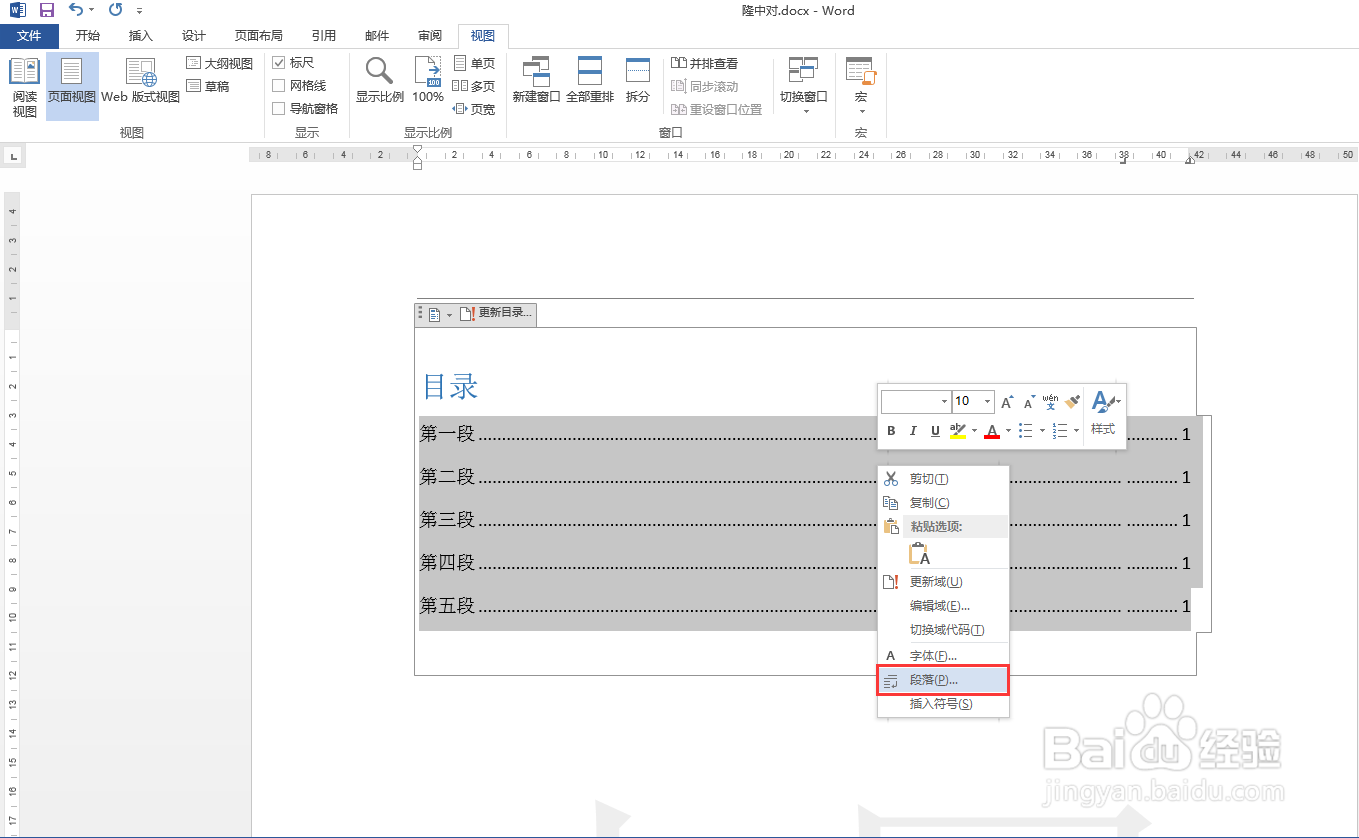
Task: Switch to Design (设计) tab
Action: [x=194, y=36]
